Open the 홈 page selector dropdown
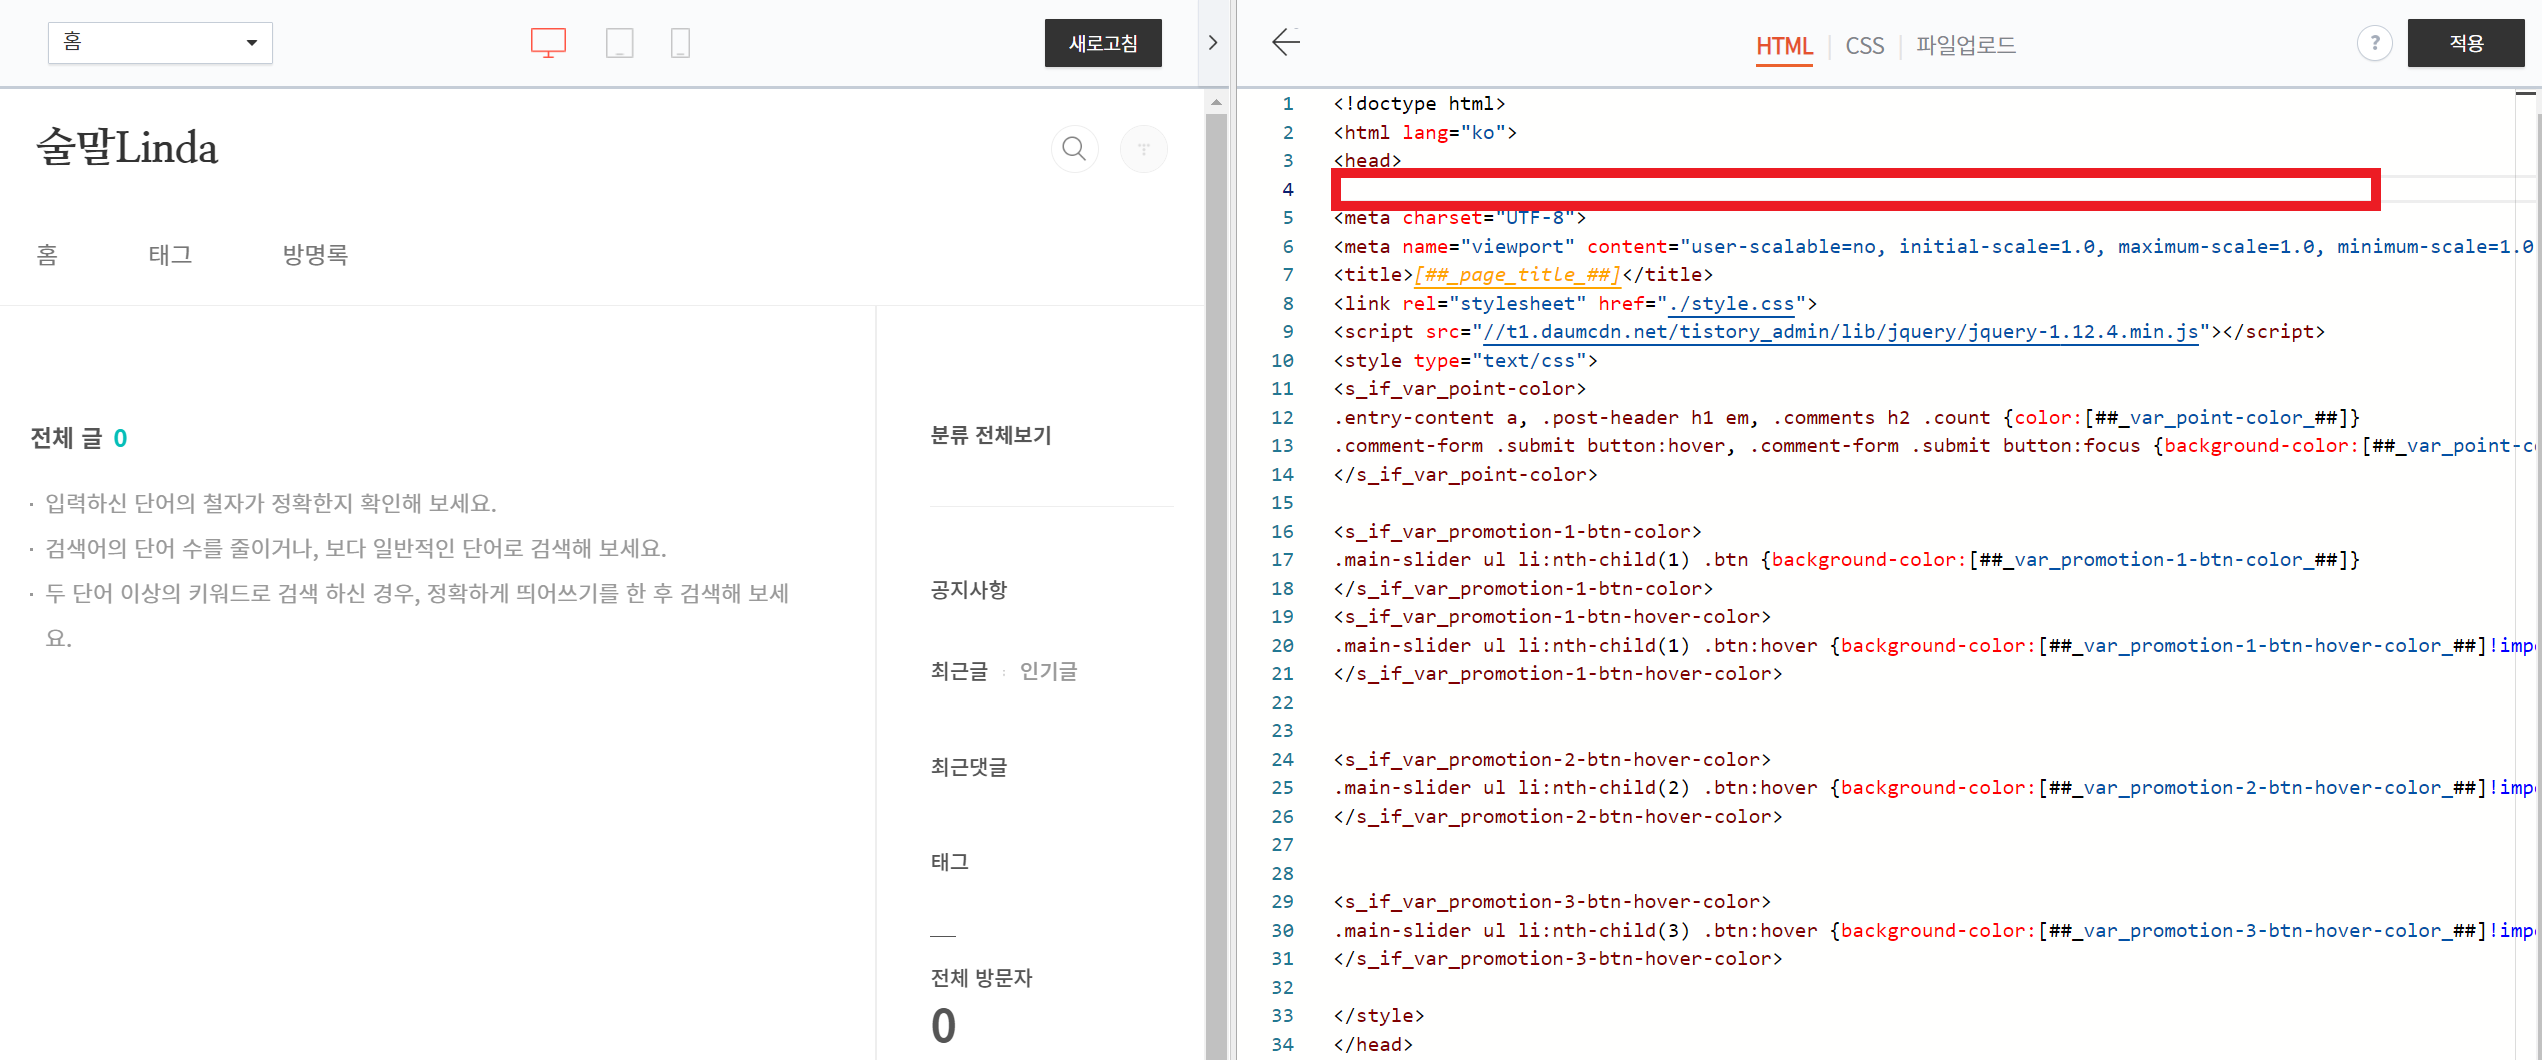The image size is (2542, 1060). 160,43
